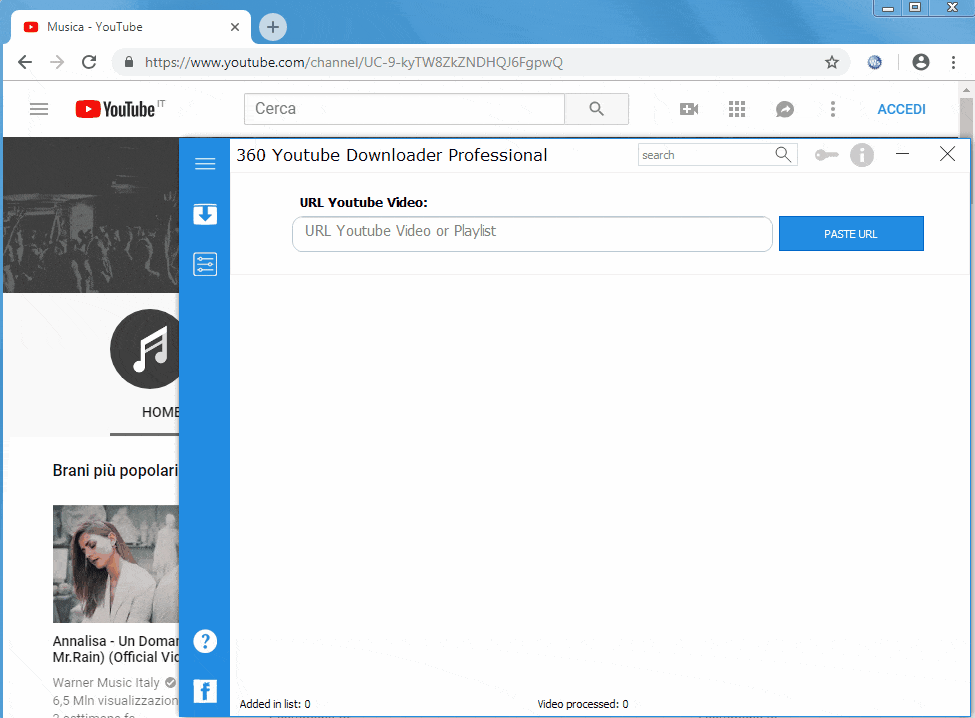The height and width of the screenshot is (718, 975).
Task: Click the 'Brani più popolari' heading
Action: point(115,471)
